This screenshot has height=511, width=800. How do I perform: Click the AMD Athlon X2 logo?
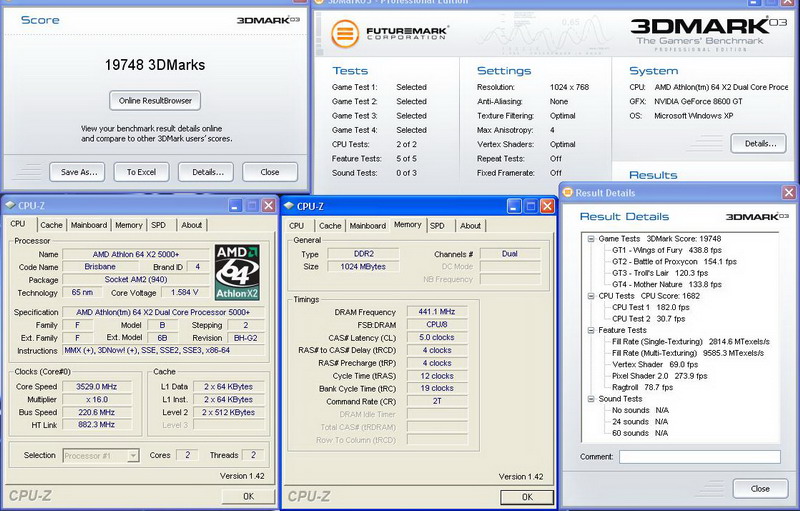[x=237, y=272]
